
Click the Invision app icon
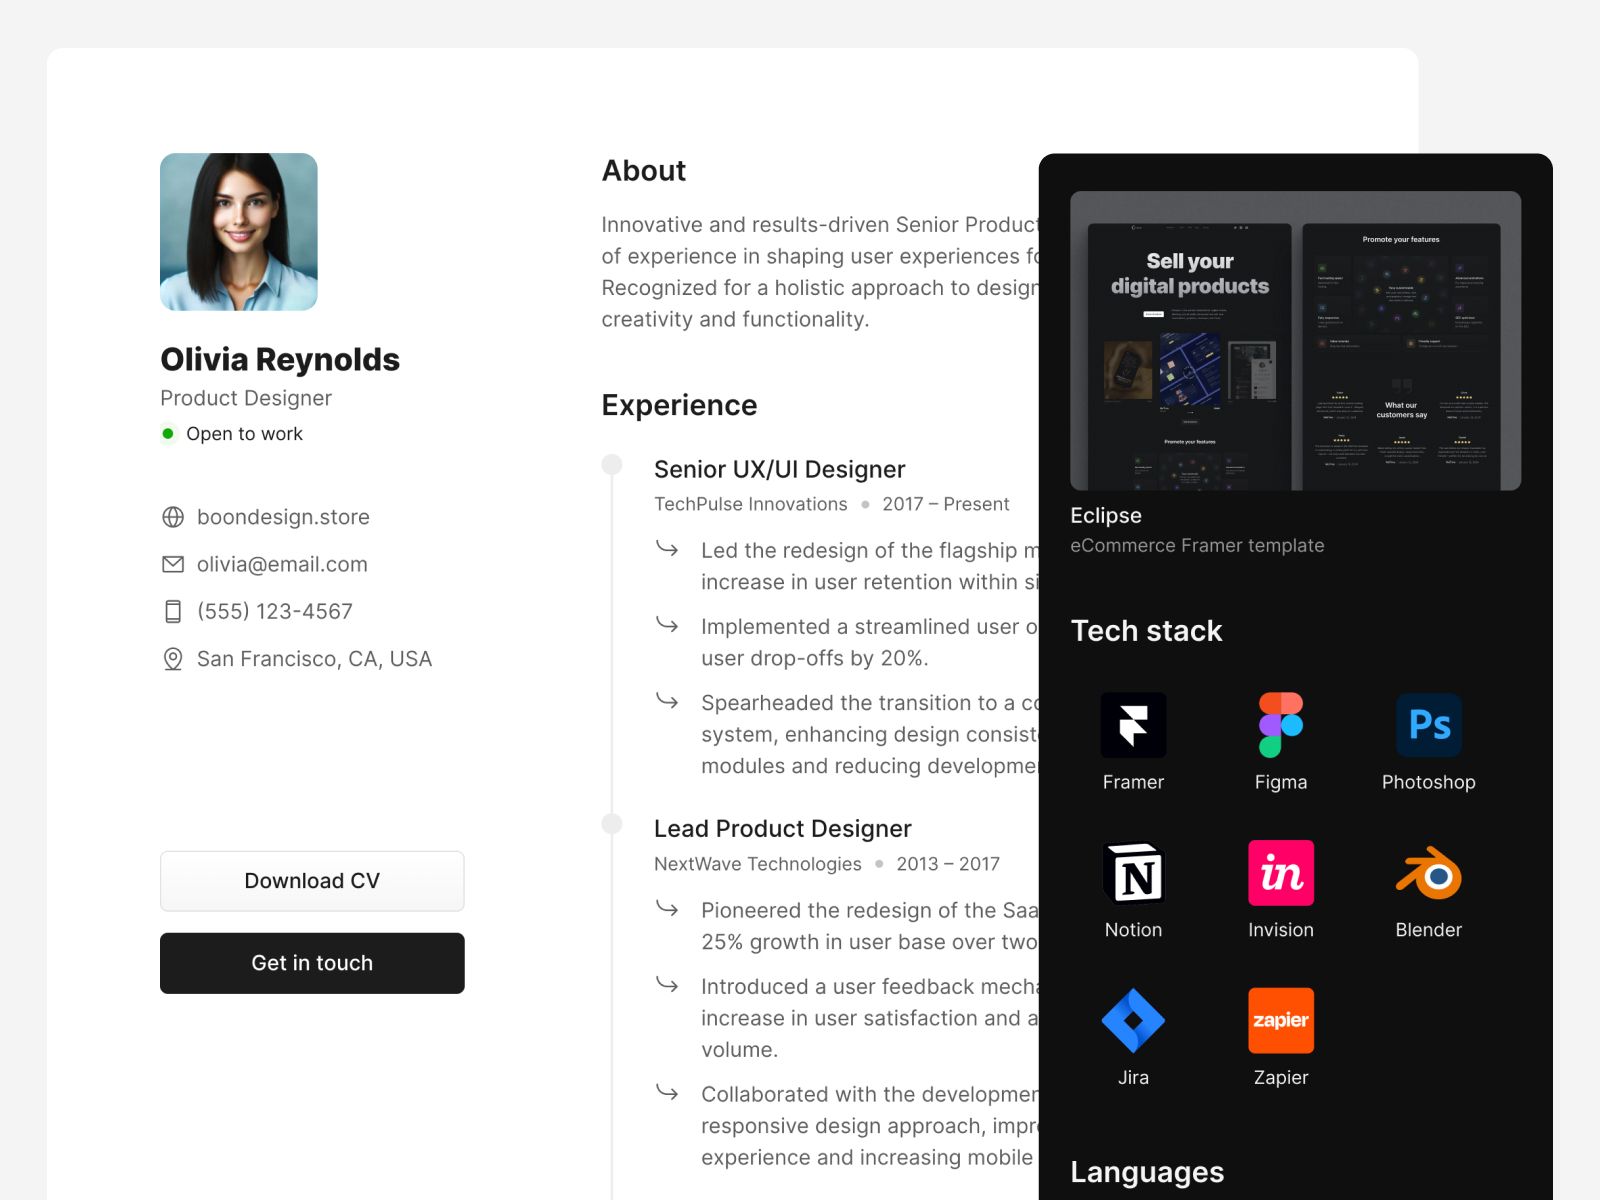point(1280,873)
